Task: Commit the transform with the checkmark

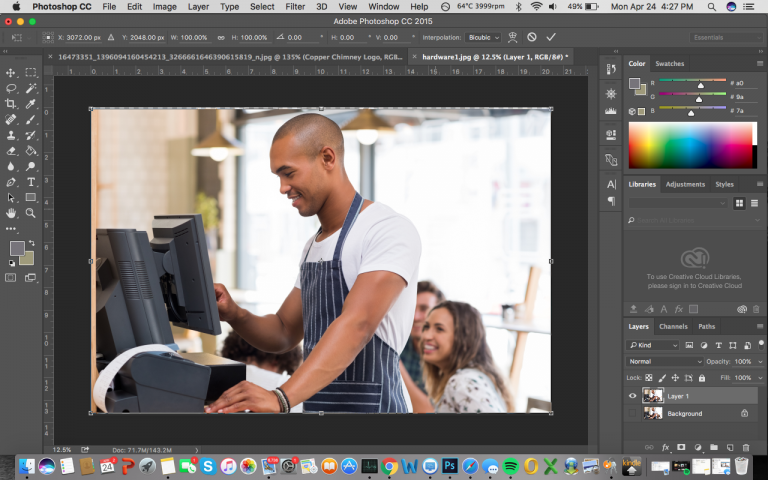Action: [x=551, y=37]
